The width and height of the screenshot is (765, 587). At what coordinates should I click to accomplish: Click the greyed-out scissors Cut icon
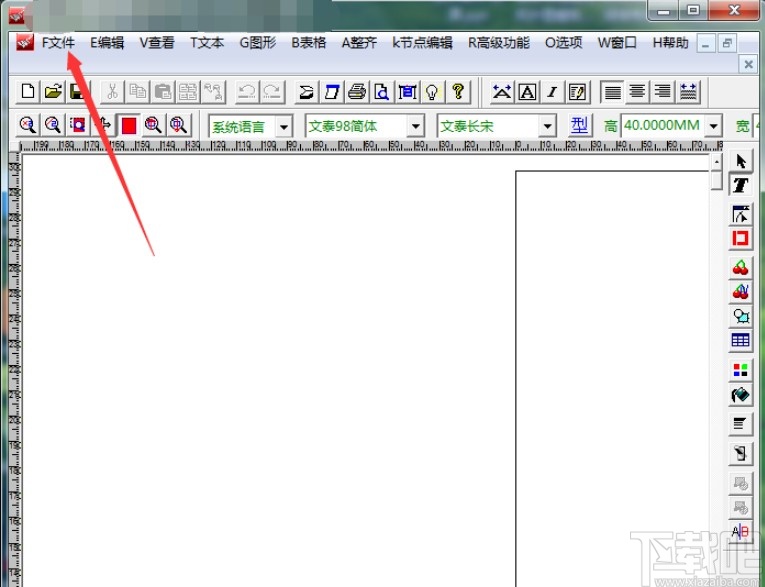pyautogui.click(x=112, y=92)
